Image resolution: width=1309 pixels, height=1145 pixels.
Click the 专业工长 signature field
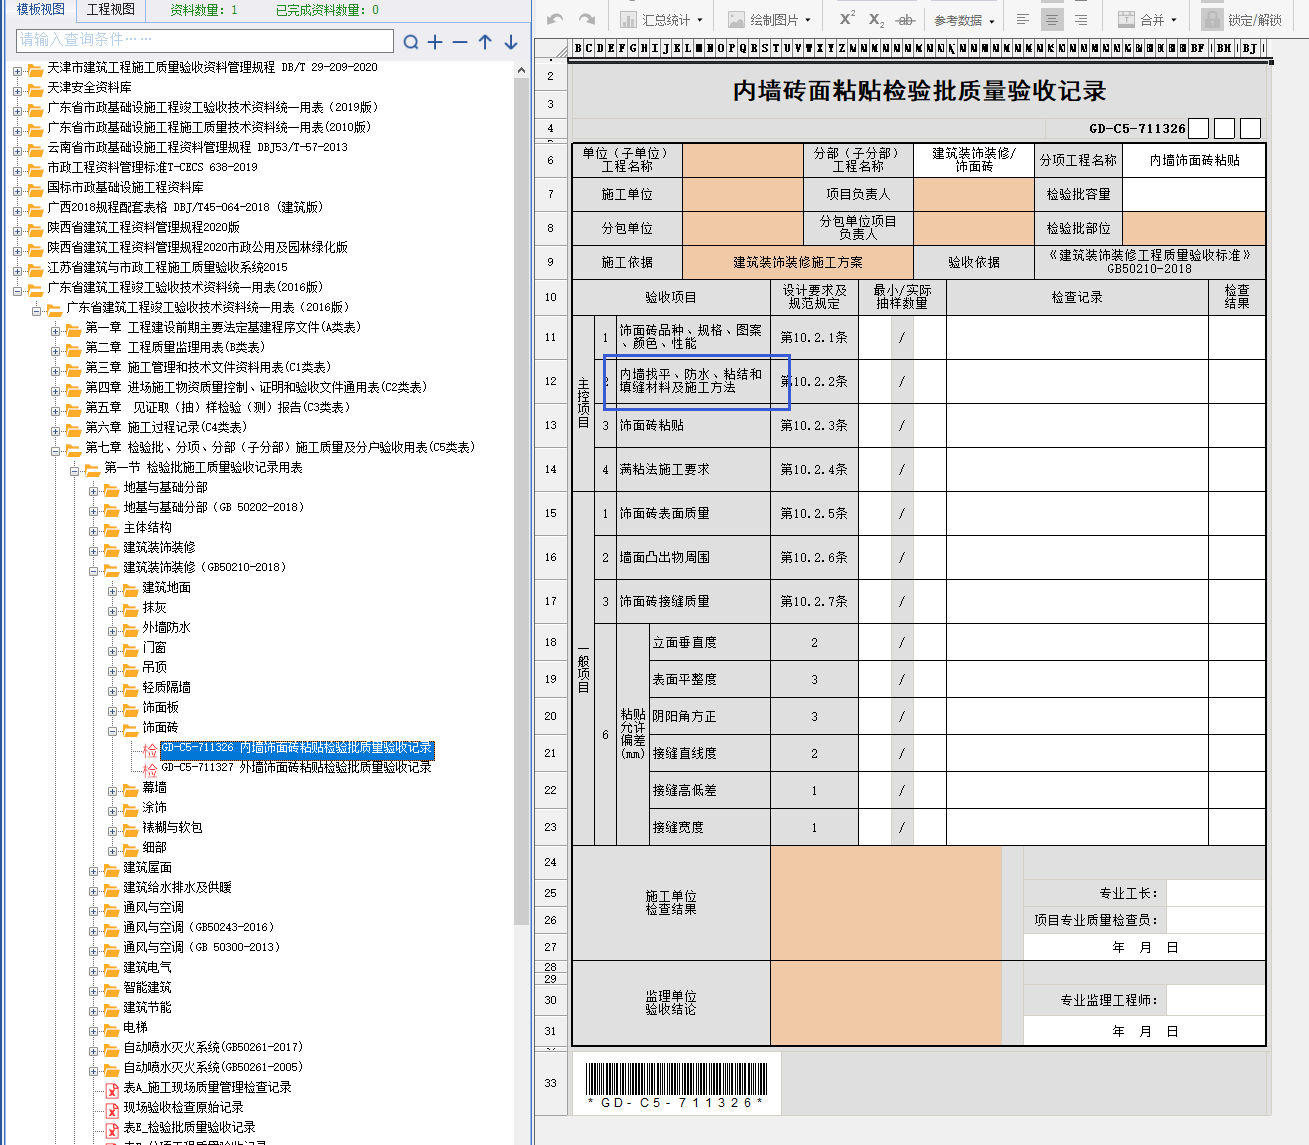pos(1215,893)
